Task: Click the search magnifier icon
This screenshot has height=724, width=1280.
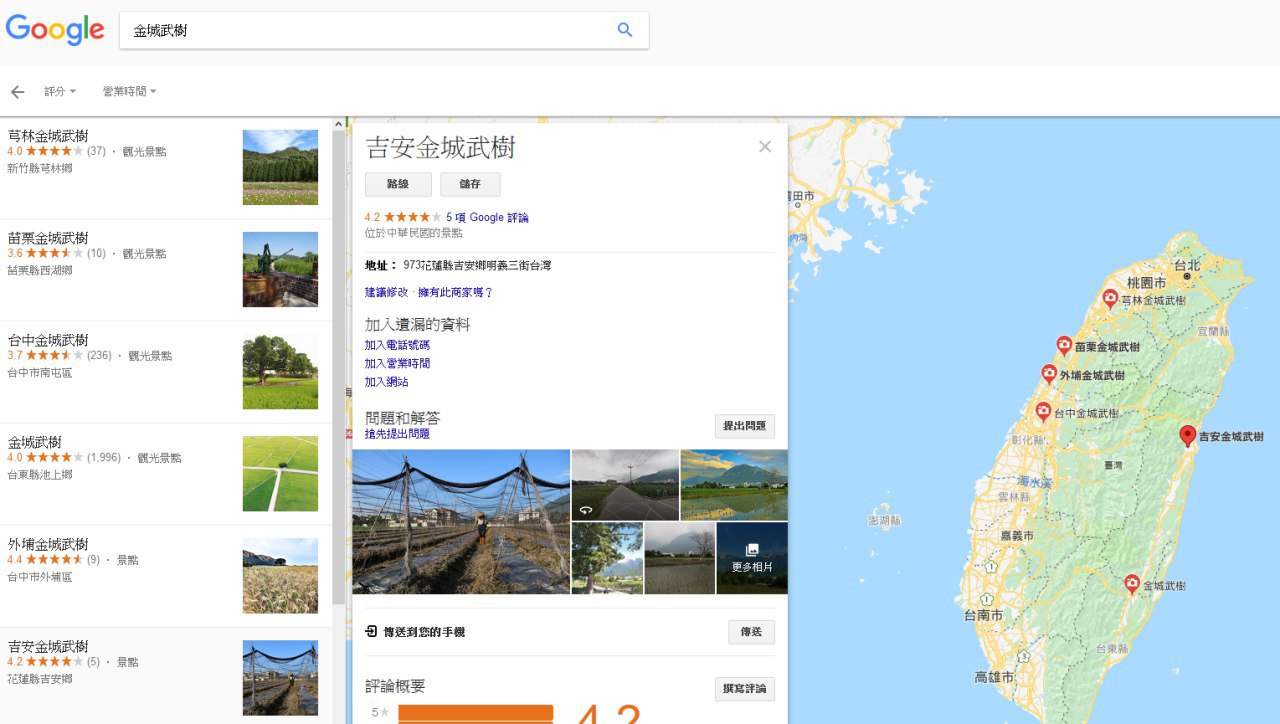Action: point(625,30)
